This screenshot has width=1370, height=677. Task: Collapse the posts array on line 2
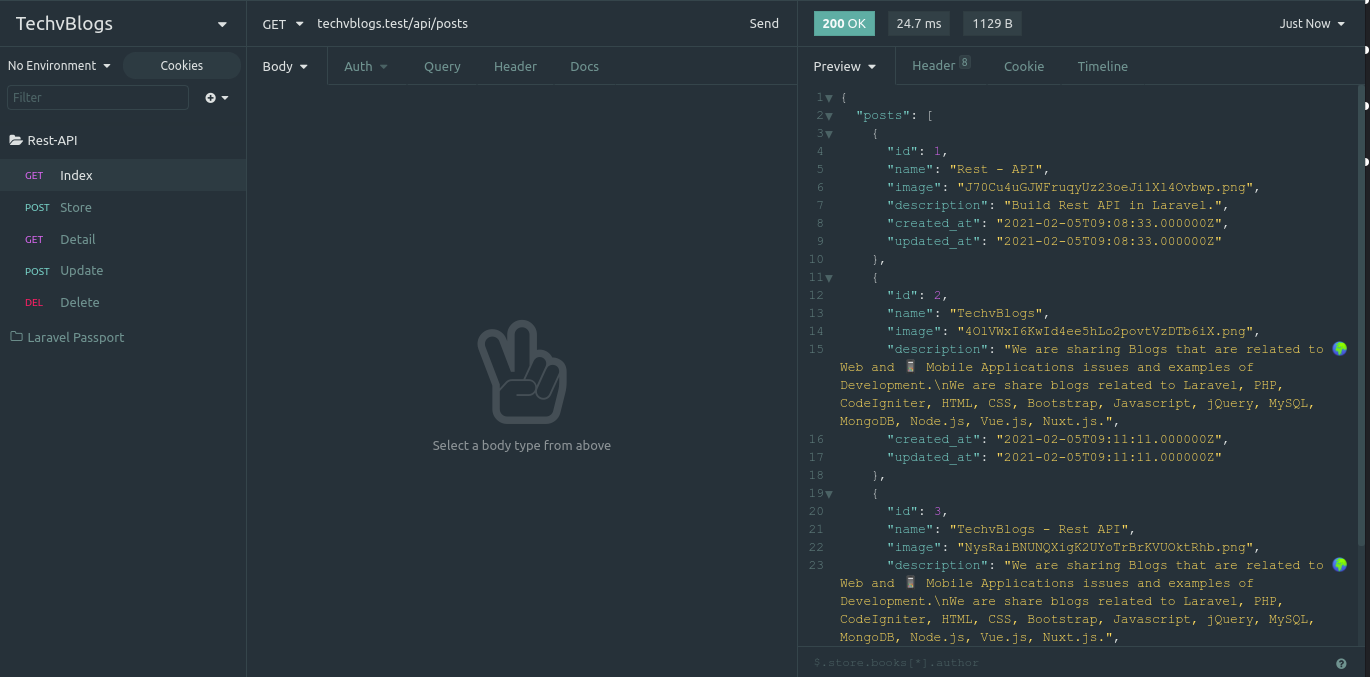click(829, 116)
